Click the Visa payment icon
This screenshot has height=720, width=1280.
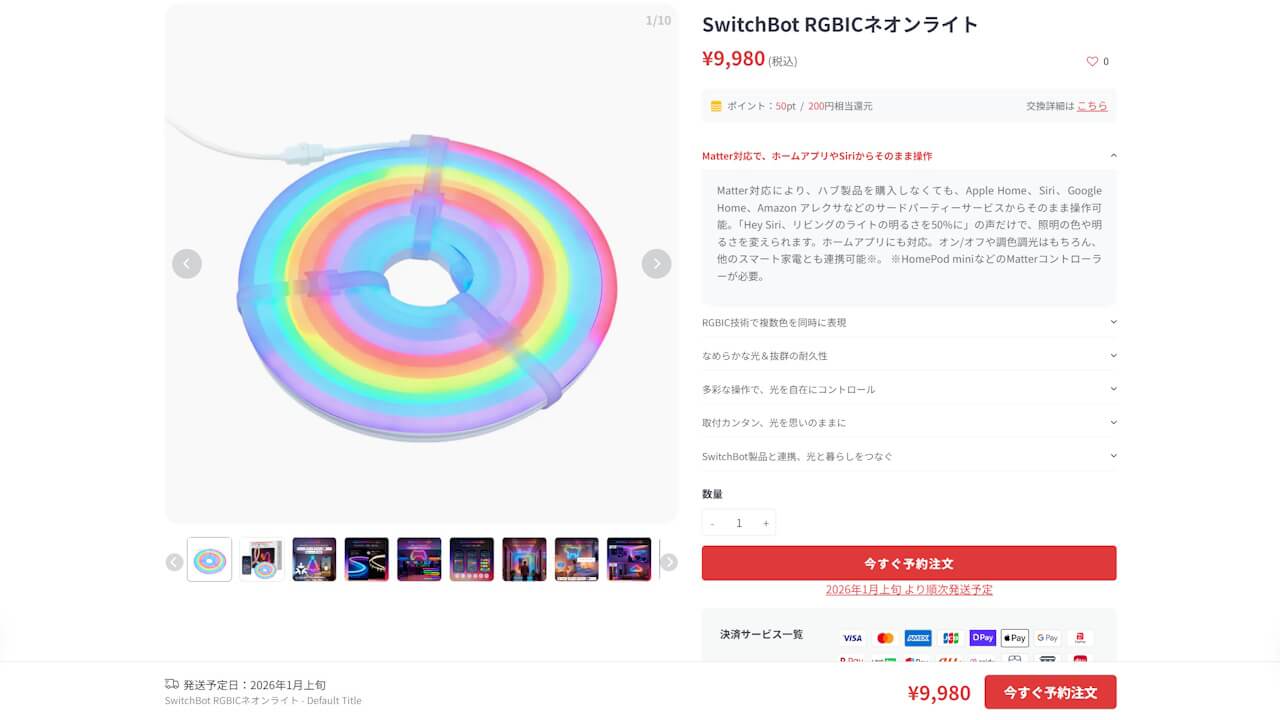pos(852,638)
